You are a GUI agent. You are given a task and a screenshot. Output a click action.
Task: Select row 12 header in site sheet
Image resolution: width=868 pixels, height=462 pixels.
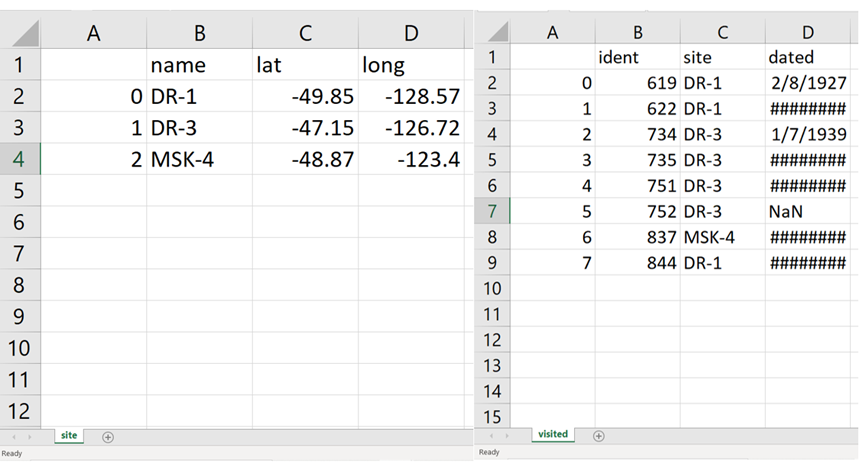(20, 412)
